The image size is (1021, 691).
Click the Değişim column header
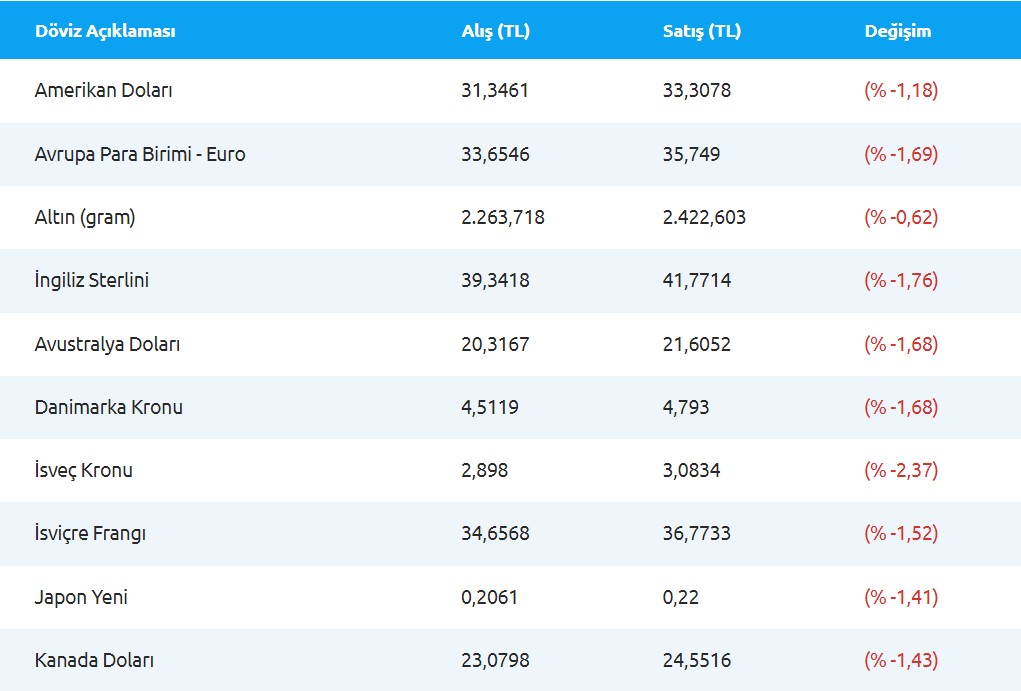pyautogui.click(x=897, y=31)
